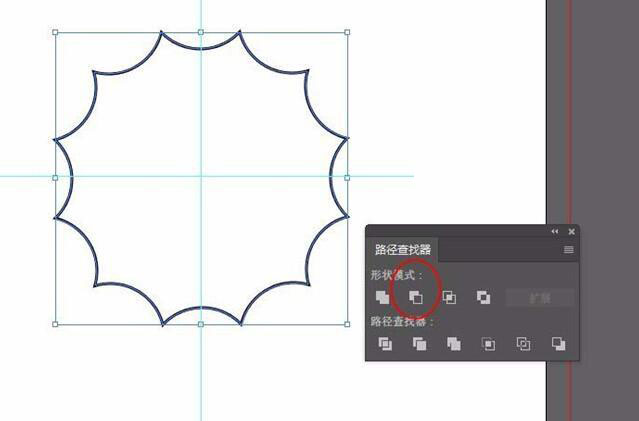Apply the Crop pathfinder
Viewport: 639px width, 421px height.
tap(488, 344)
